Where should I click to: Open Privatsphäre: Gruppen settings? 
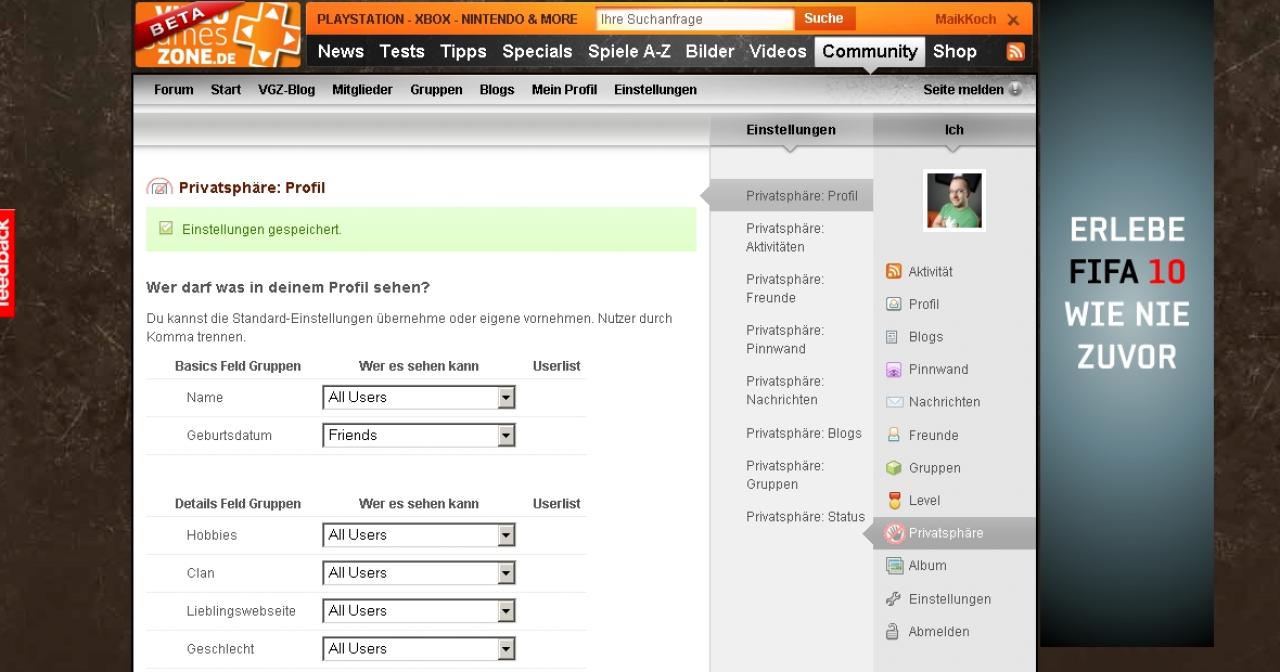pyautogui.click(x=785, y=475)
